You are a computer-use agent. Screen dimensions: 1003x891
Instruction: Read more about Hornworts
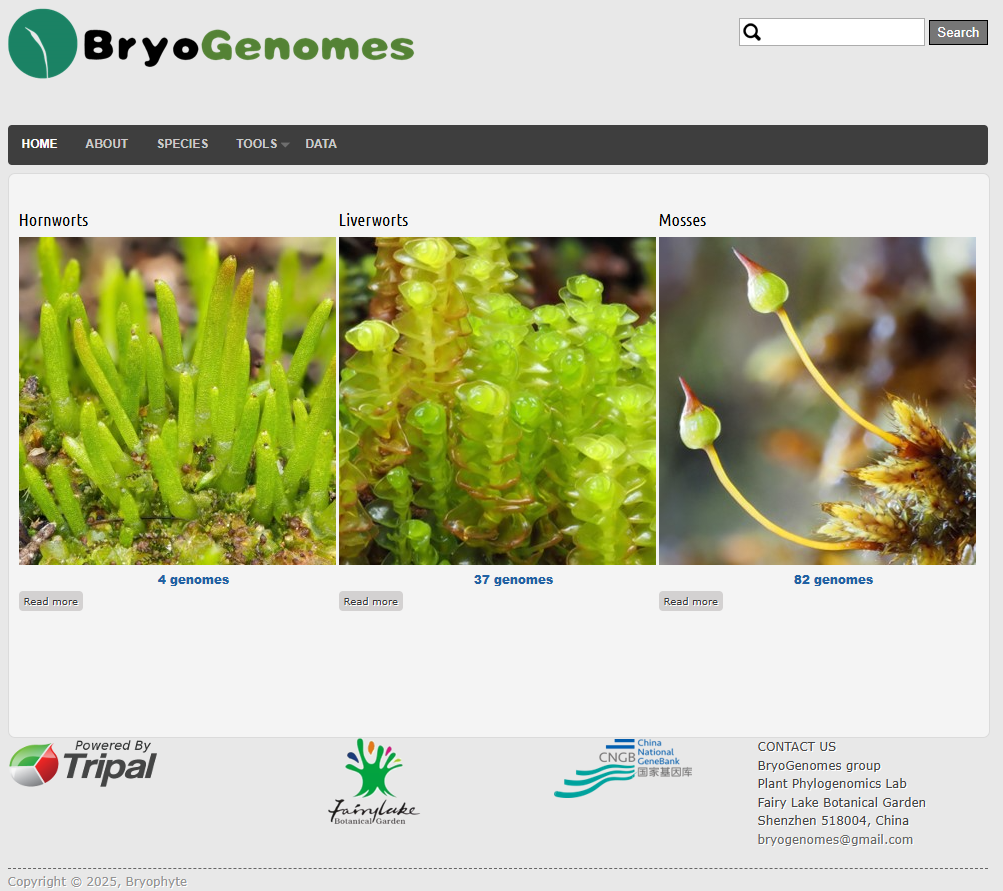pos(51,601)
